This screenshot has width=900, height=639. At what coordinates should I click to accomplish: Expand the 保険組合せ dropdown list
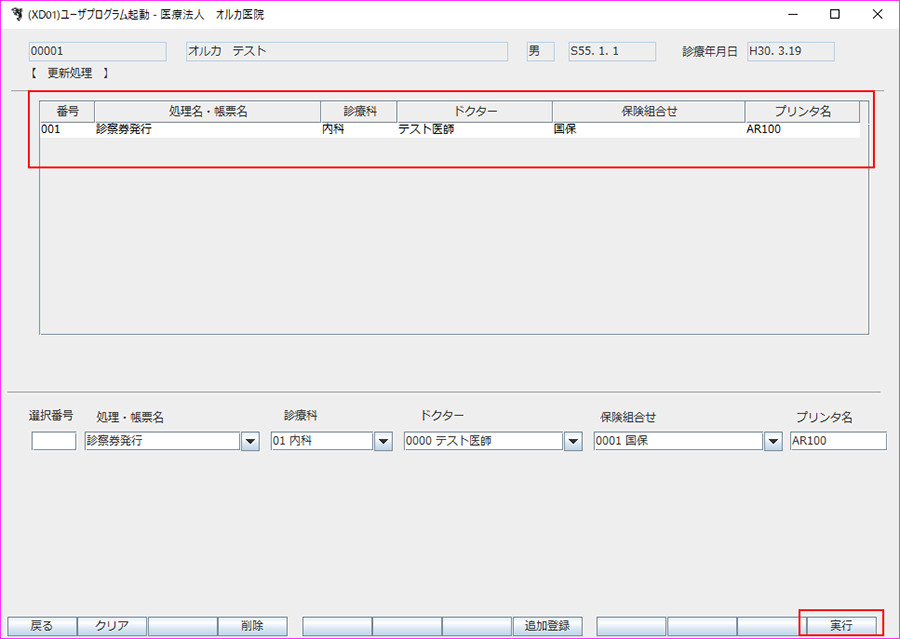click(x=773, y=440)
